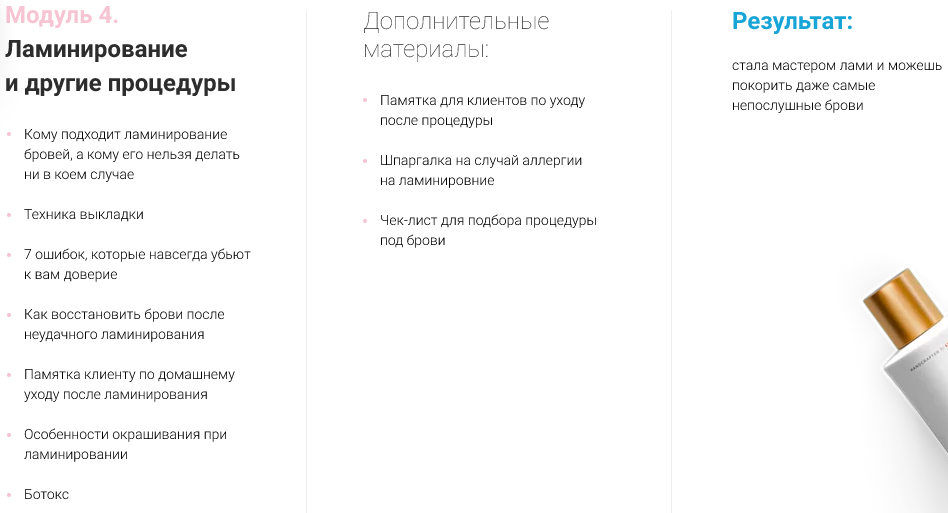948x513 pixels.
Task: Click the pink "Модуль 4." heading
Action: [x=62, y=17]
